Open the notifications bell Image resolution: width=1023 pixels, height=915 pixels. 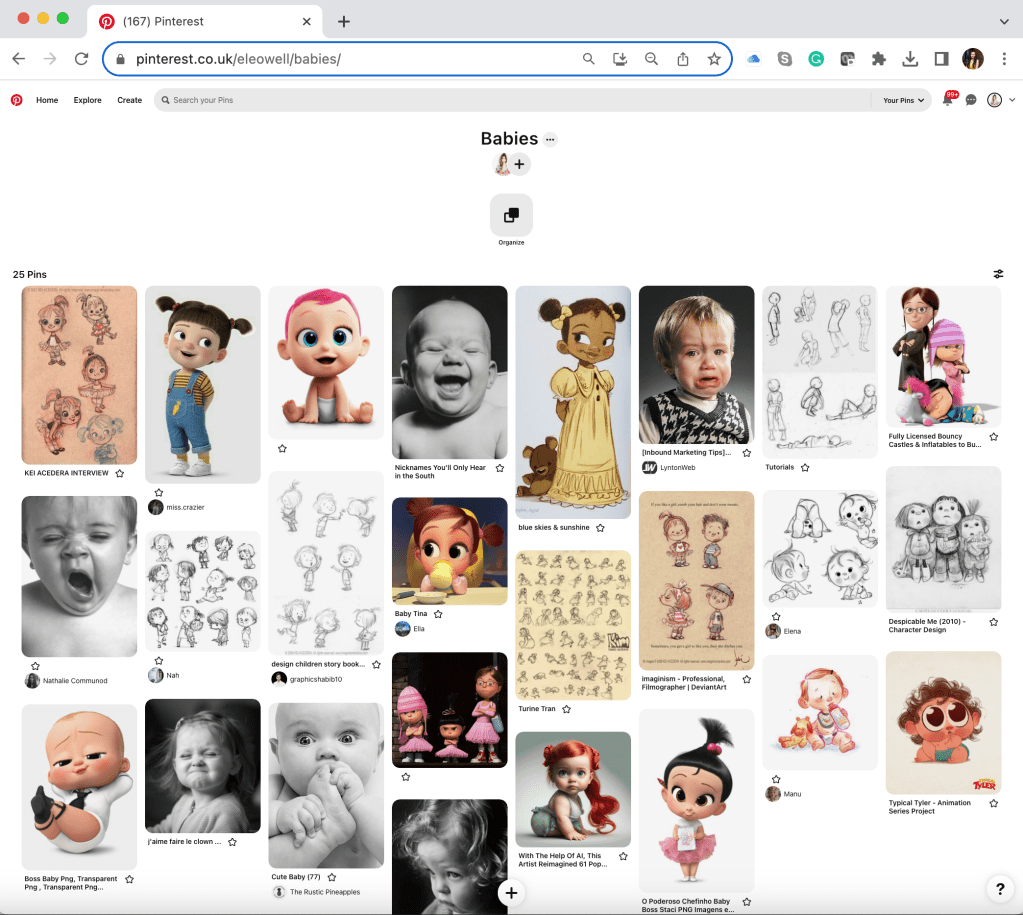click(947, 100)
